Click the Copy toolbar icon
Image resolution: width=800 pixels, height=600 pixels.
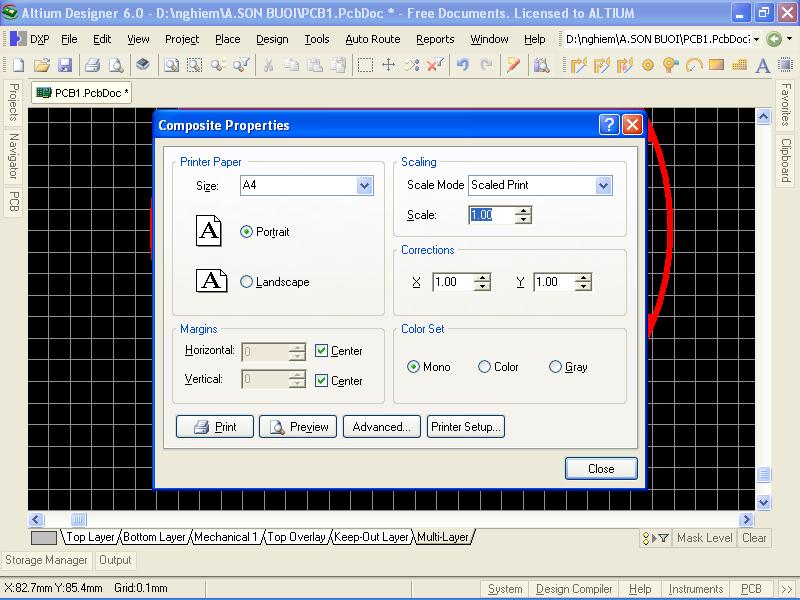[291, 65]
